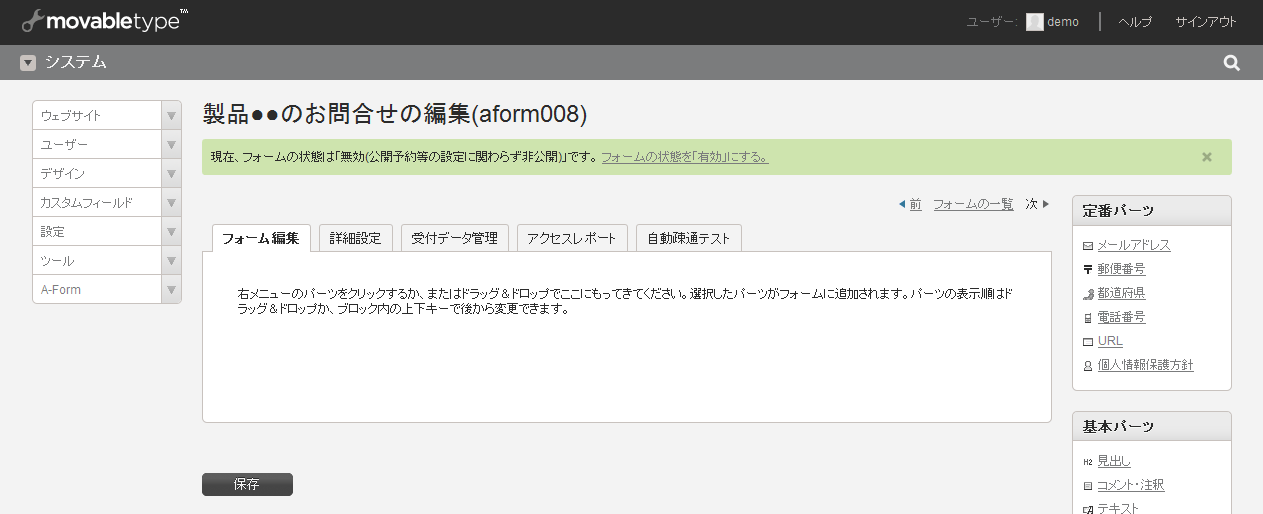This screenshot has height=514, width=1263.
Task: Add the 電話番号 part
Action: (x=1121, y=318)
